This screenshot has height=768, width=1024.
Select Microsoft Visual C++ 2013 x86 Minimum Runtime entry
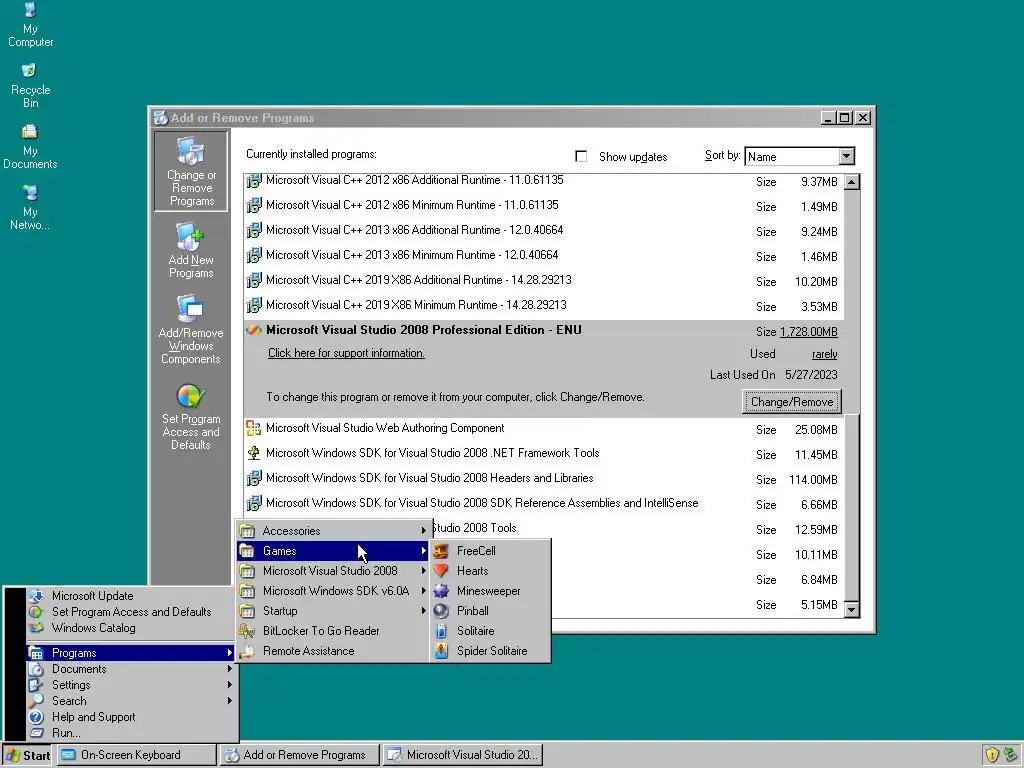coord(543,255)
